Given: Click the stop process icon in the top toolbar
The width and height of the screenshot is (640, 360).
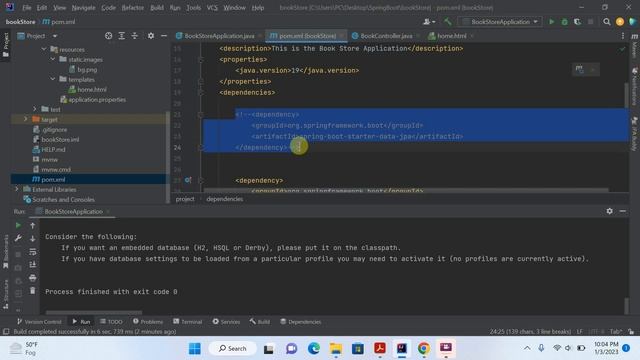Looking at the screenshot, I should click(x=590, y=22).
